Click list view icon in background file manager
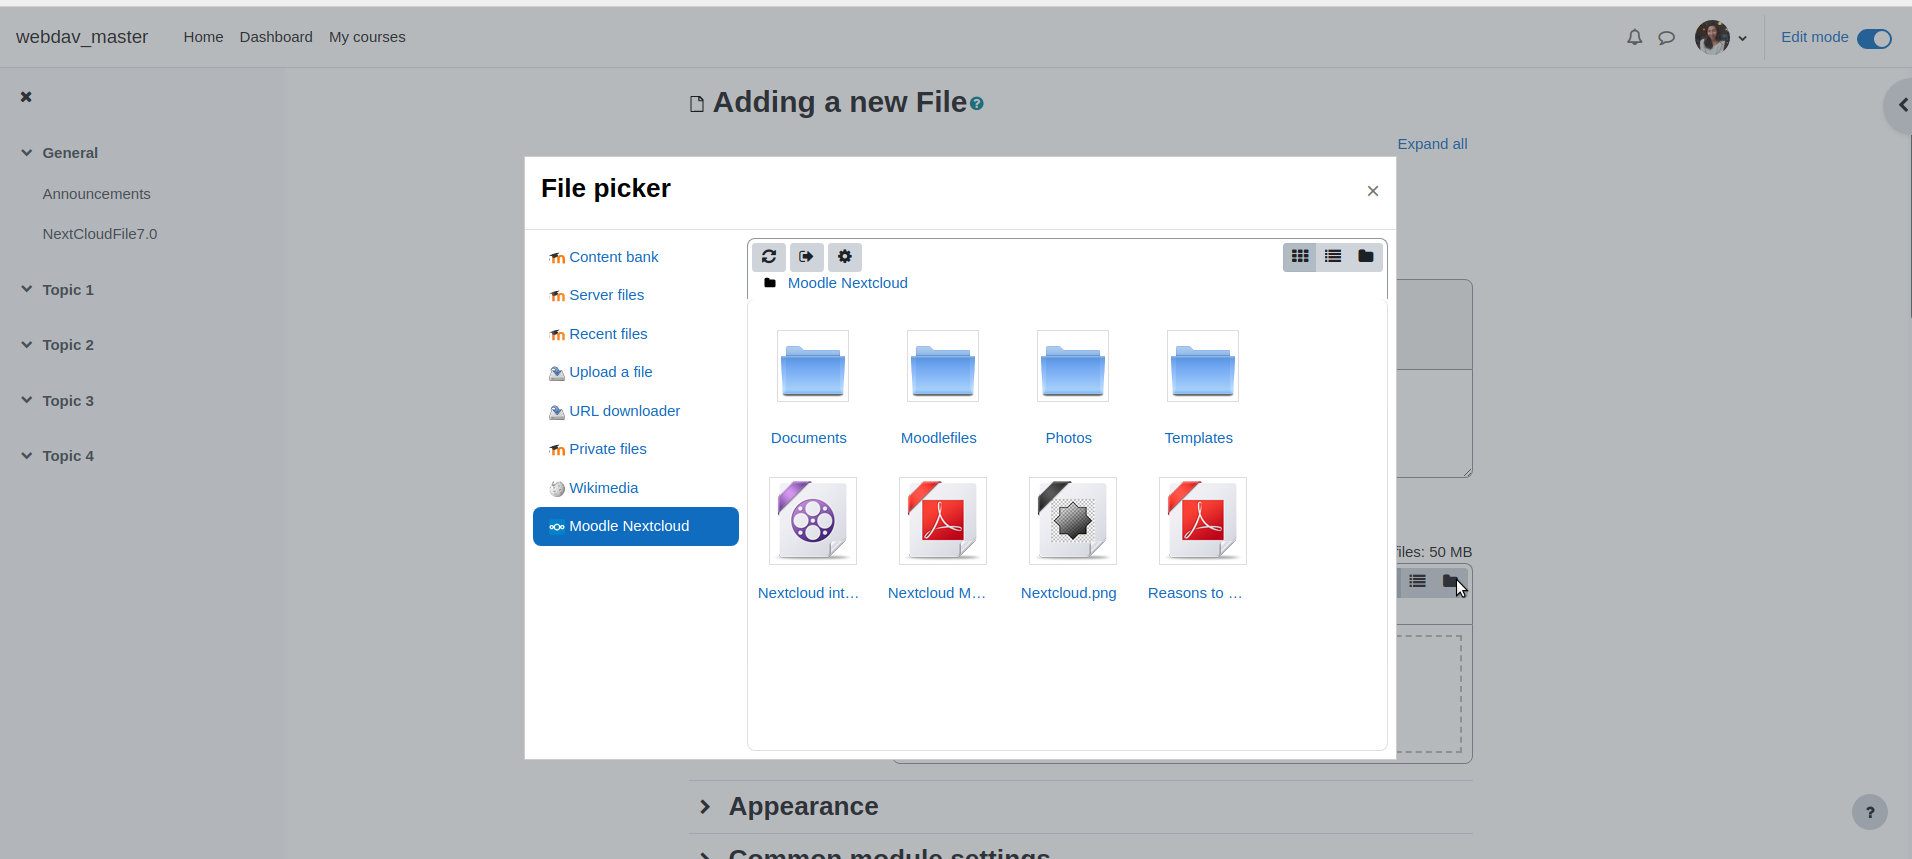 pyautogui.click(x=1418, y=581)
